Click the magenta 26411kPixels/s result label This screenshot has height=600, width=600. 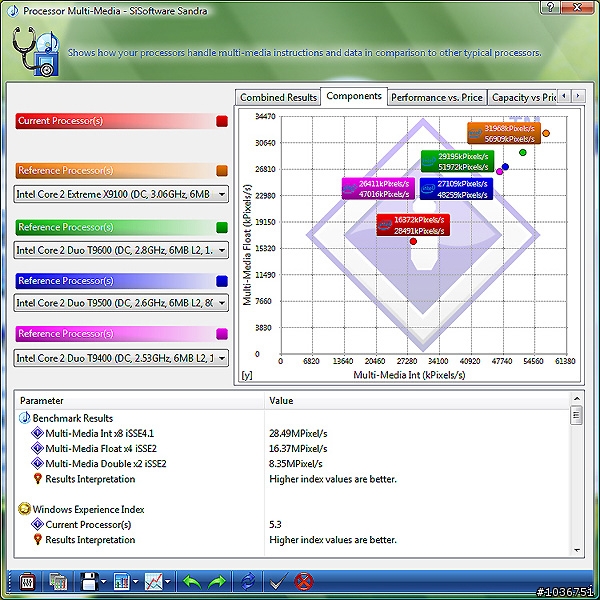click(378, 189)
